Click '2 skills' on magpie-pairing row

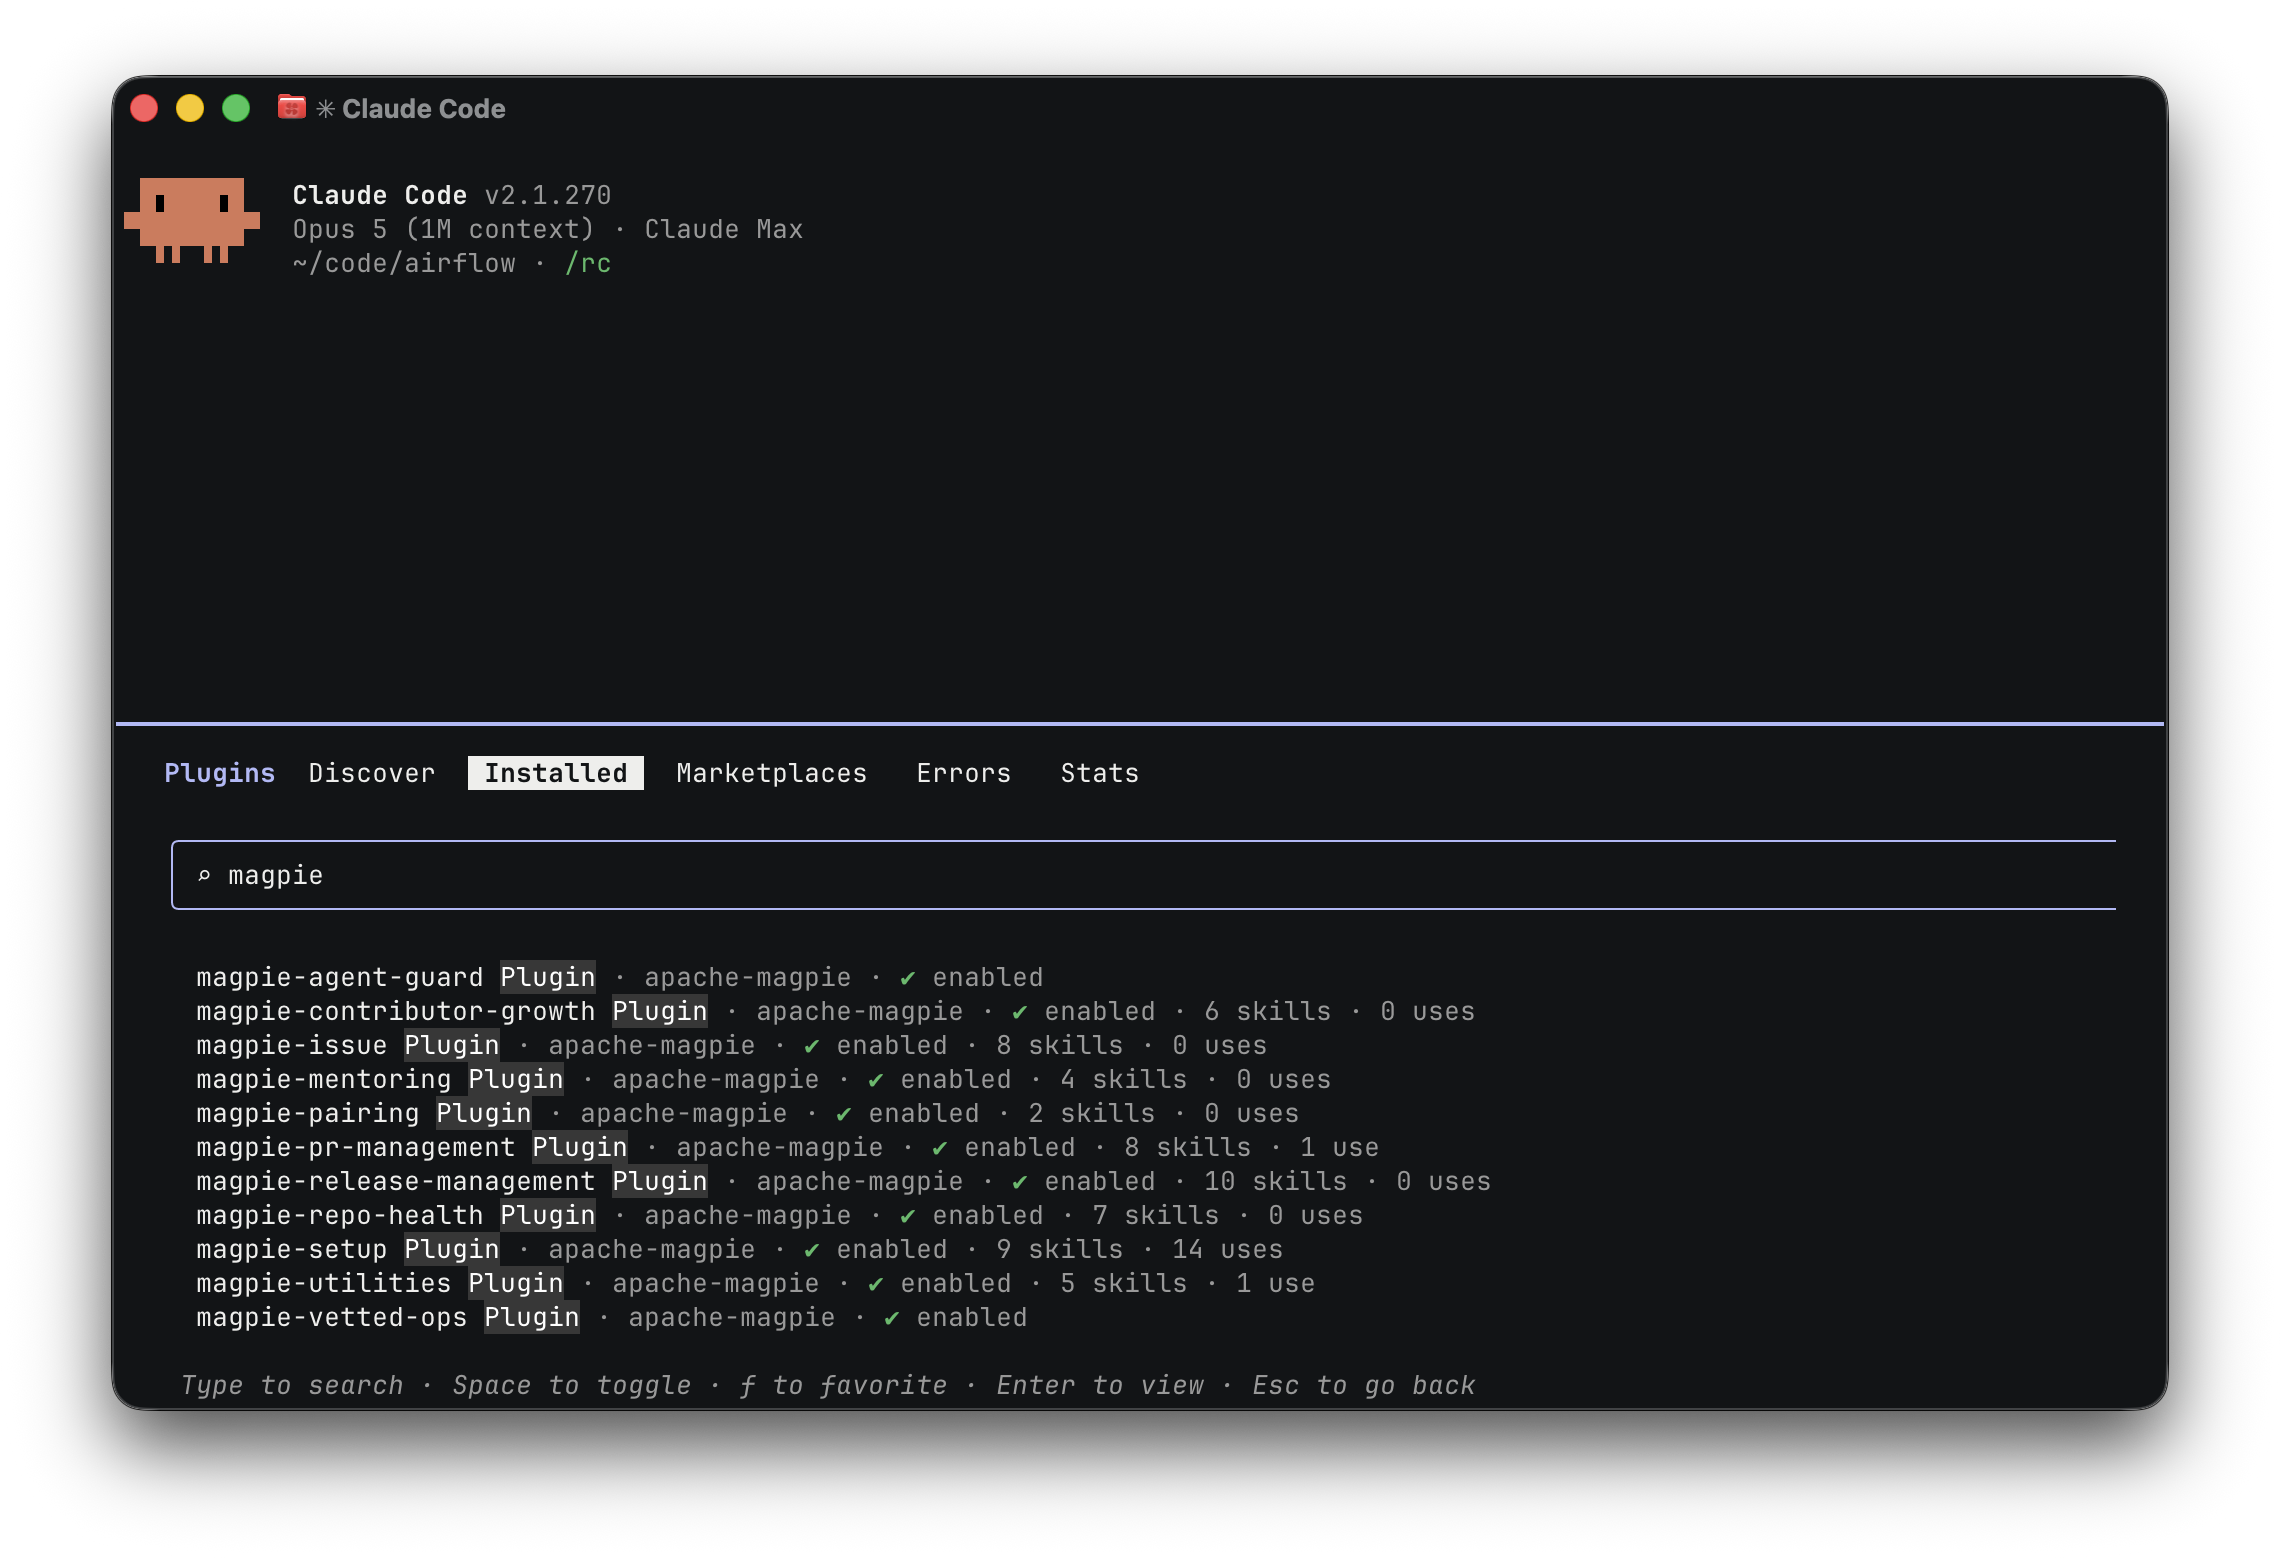(1092, 1113)
